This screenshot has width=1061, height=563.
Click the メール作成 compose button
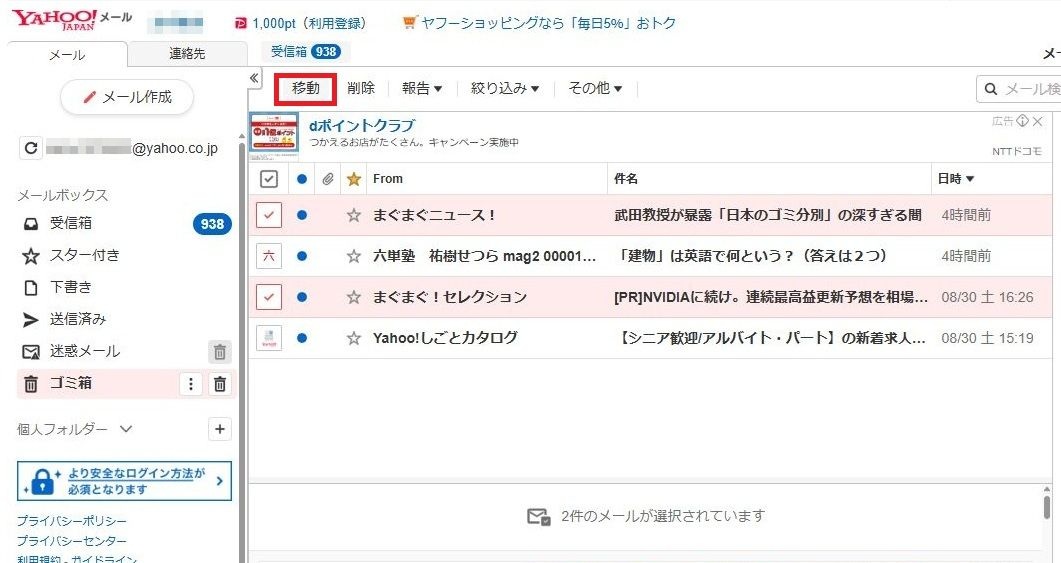coord(127,97)
